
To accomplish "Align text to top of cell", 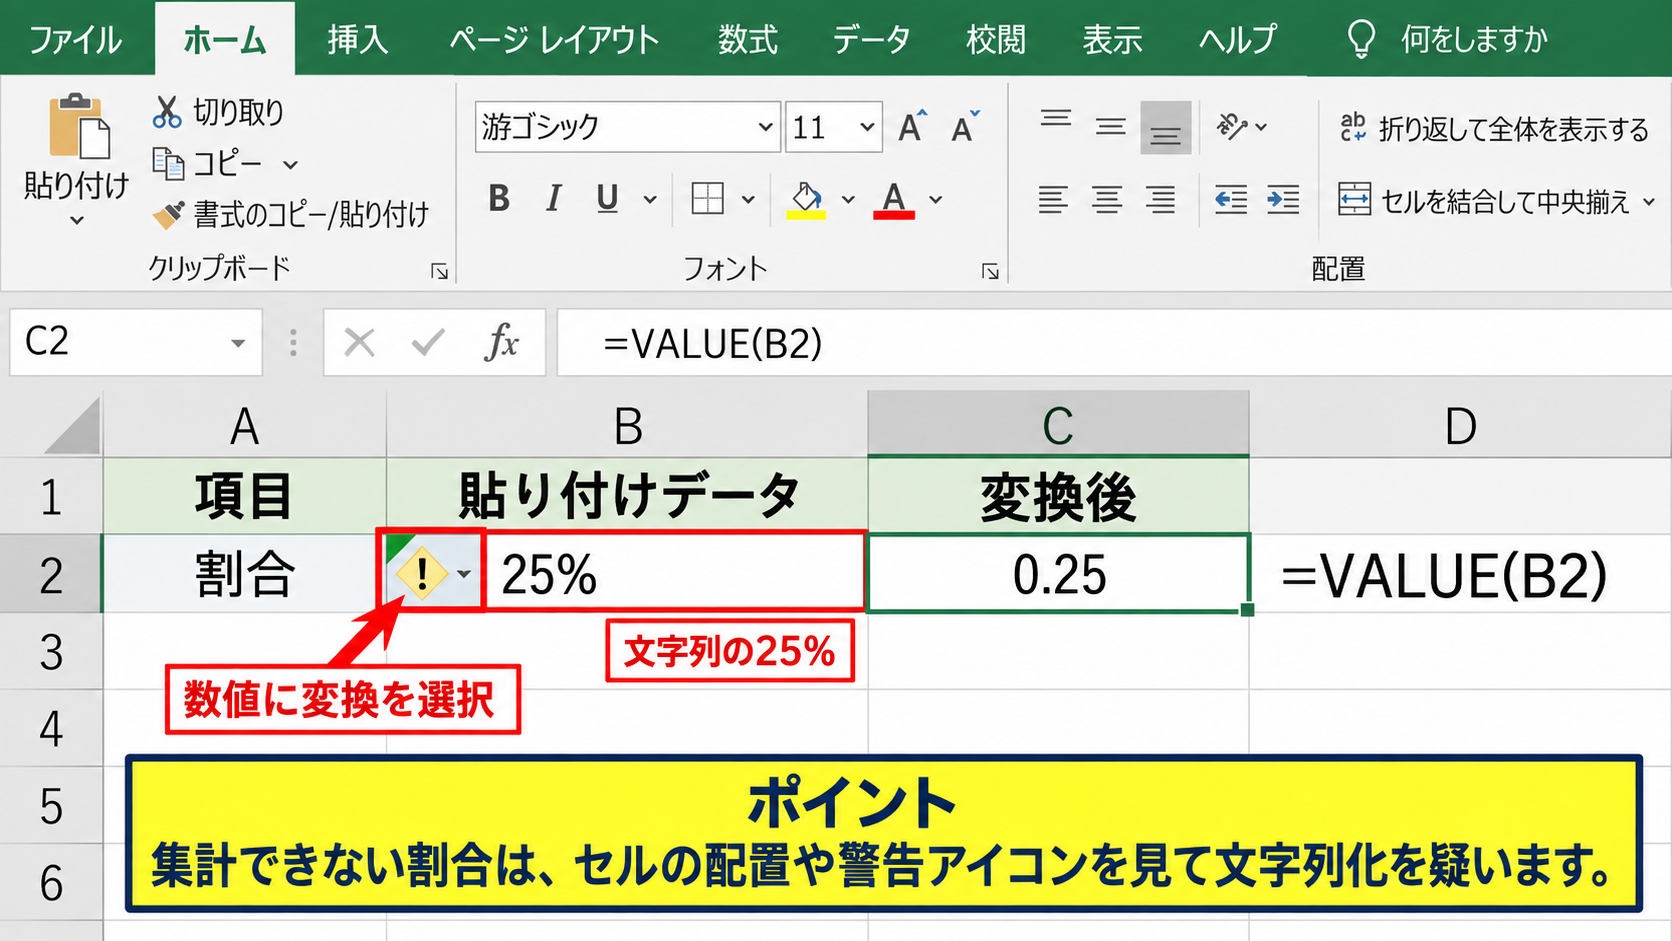I will click(x=1056, y=119).
